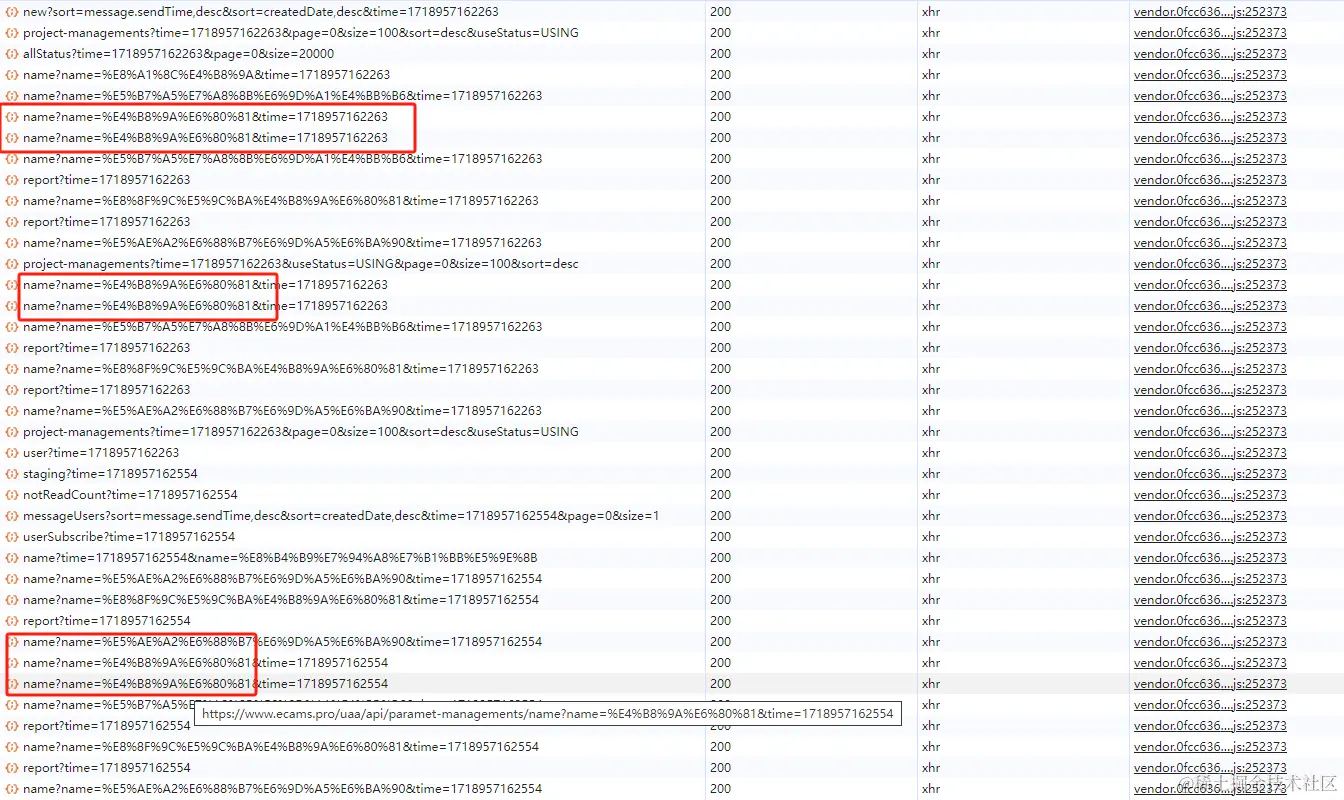Select the user?time=1718957162263 request
This screenshot has height=800, width=1344.
(x=101, y=453)
